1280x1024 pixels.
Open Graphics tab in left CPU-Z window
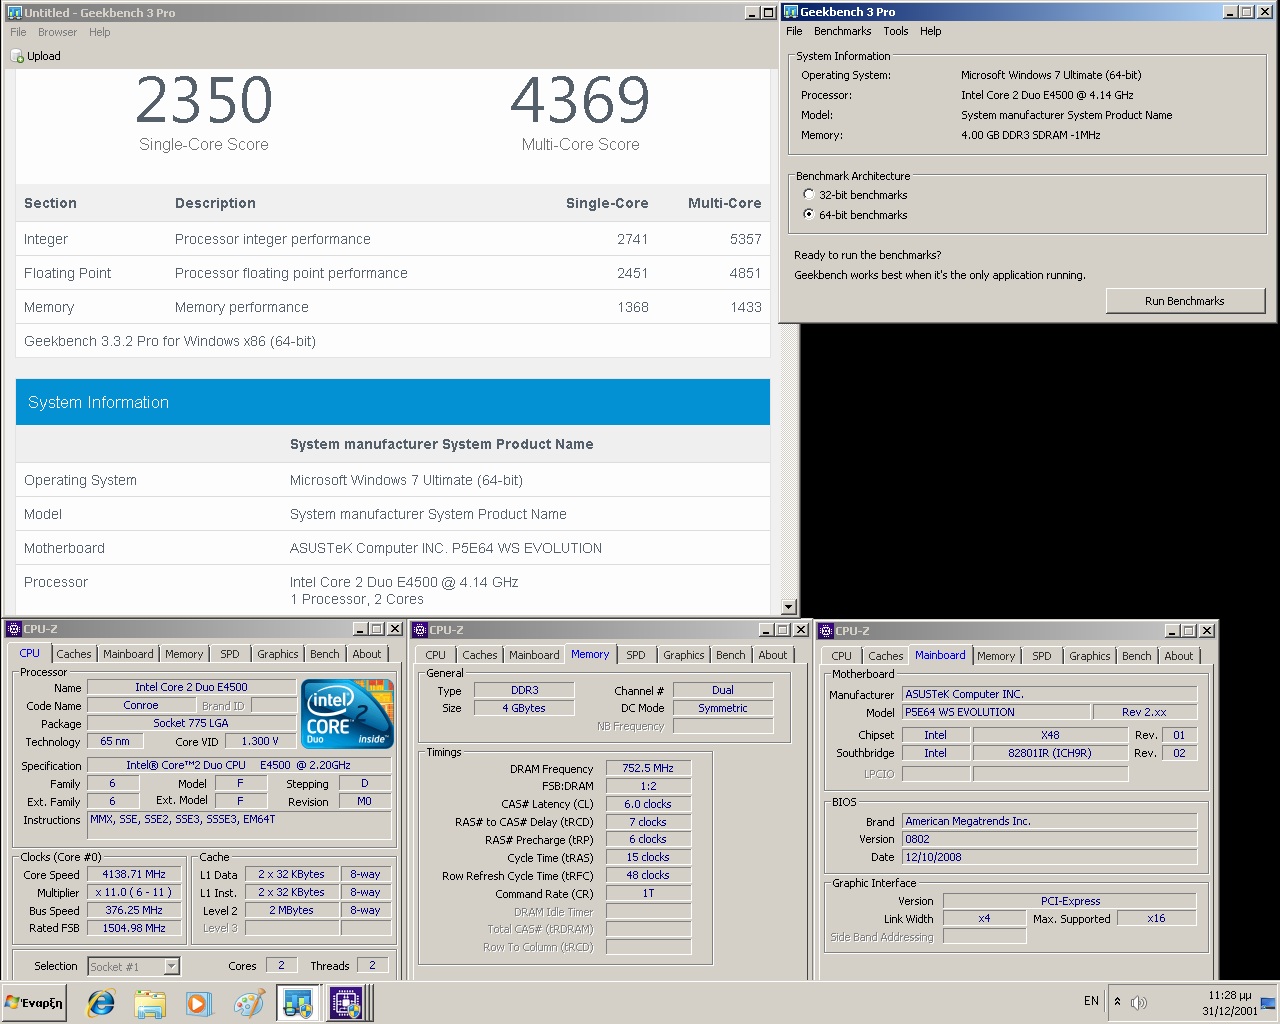tap(278, 654)
